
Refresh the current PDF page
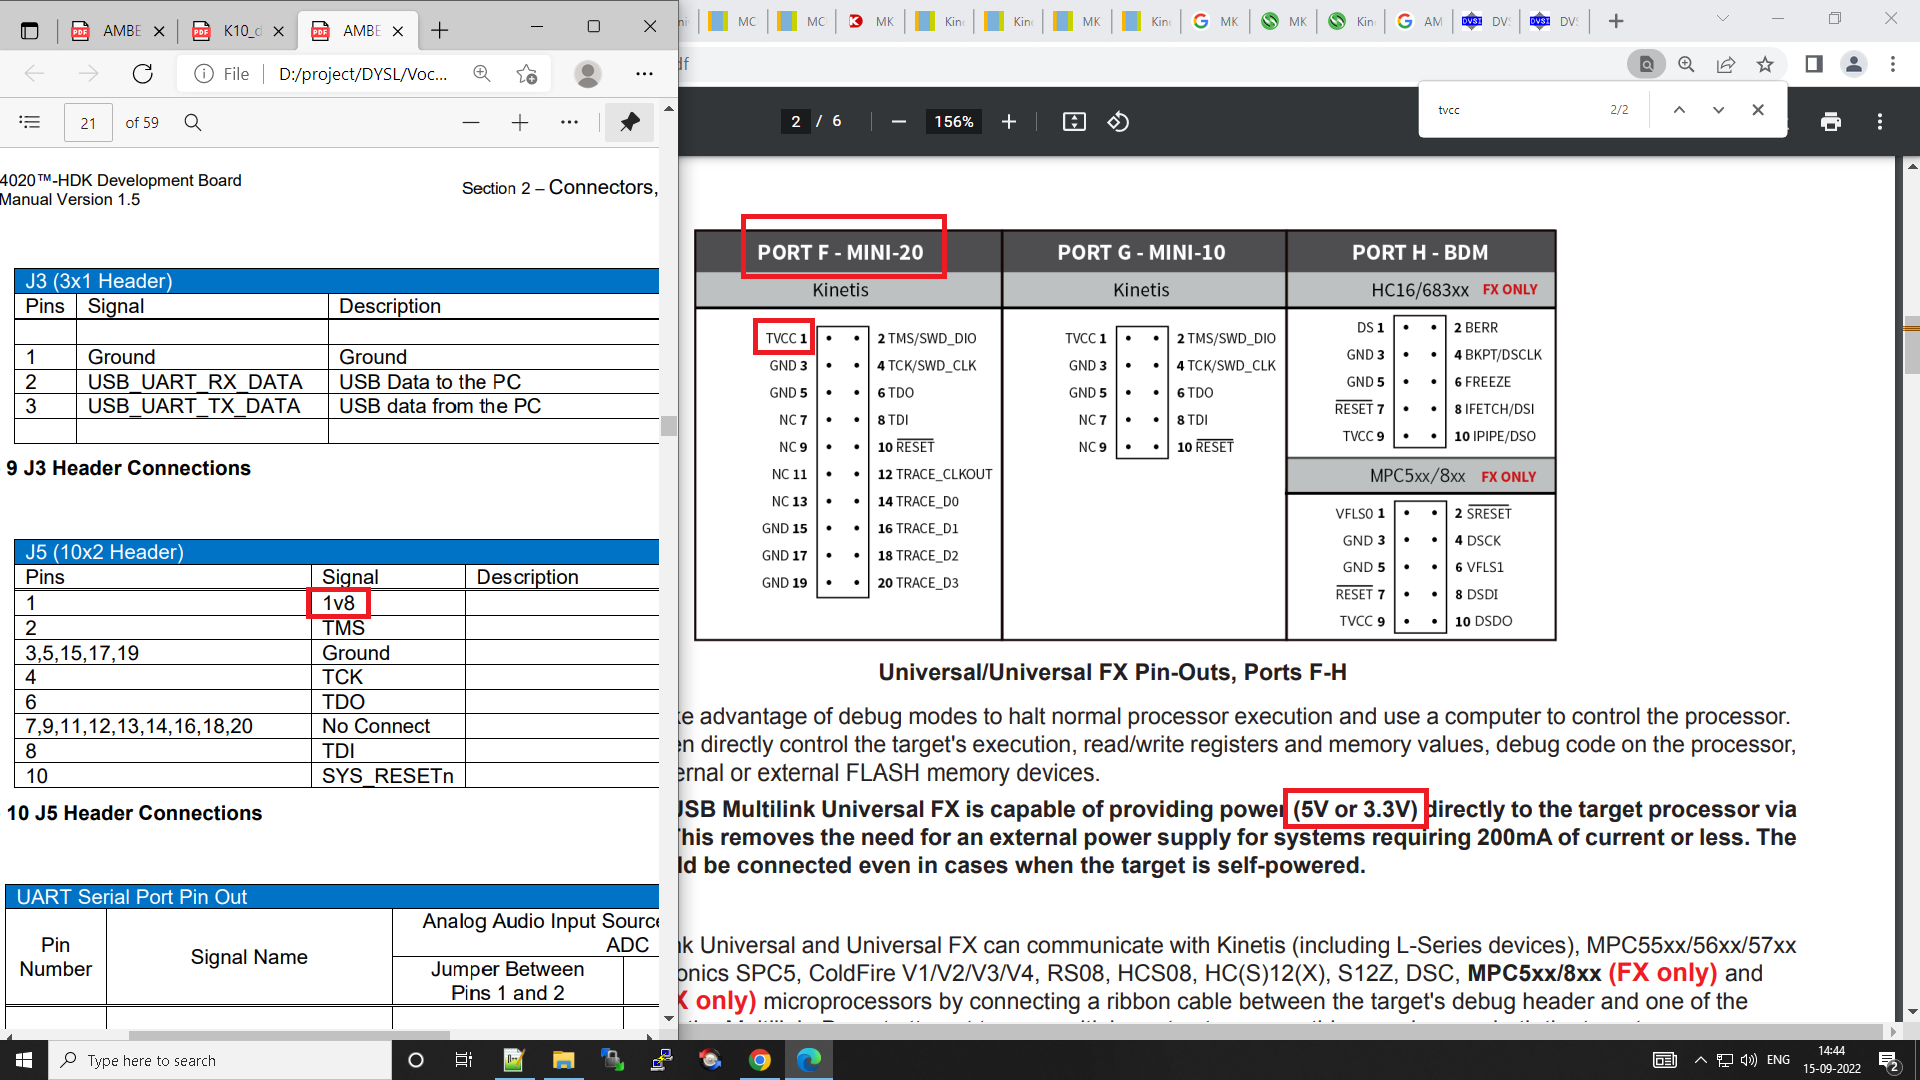[142, 73]
